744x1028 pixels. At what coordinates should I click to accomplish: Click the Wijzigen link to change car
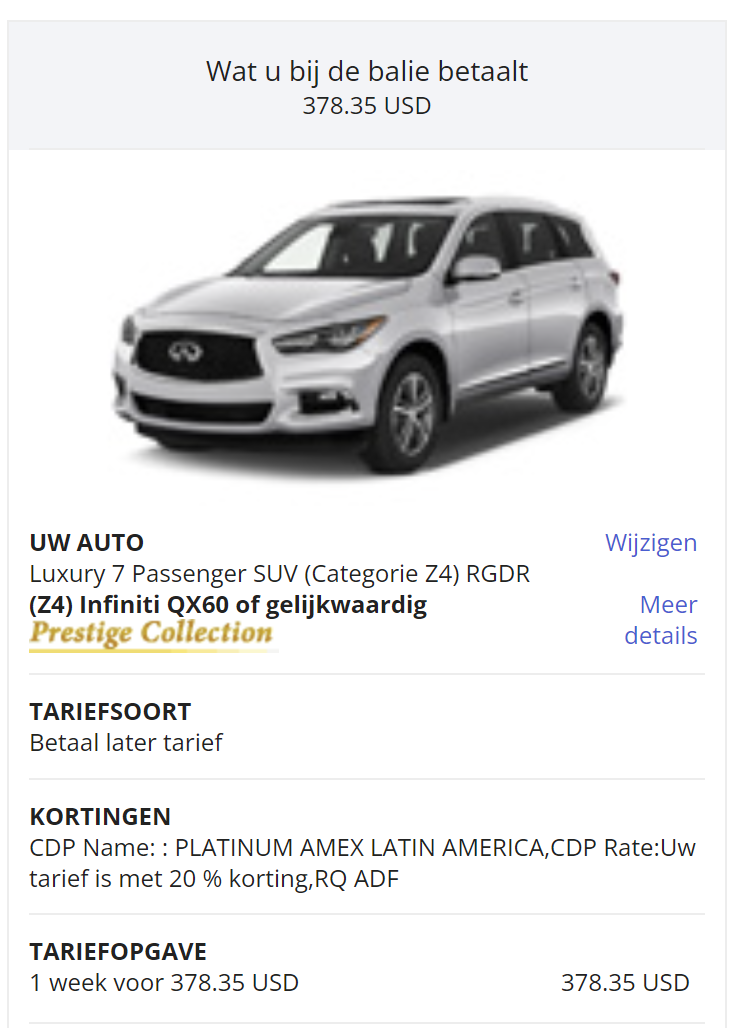650,543
